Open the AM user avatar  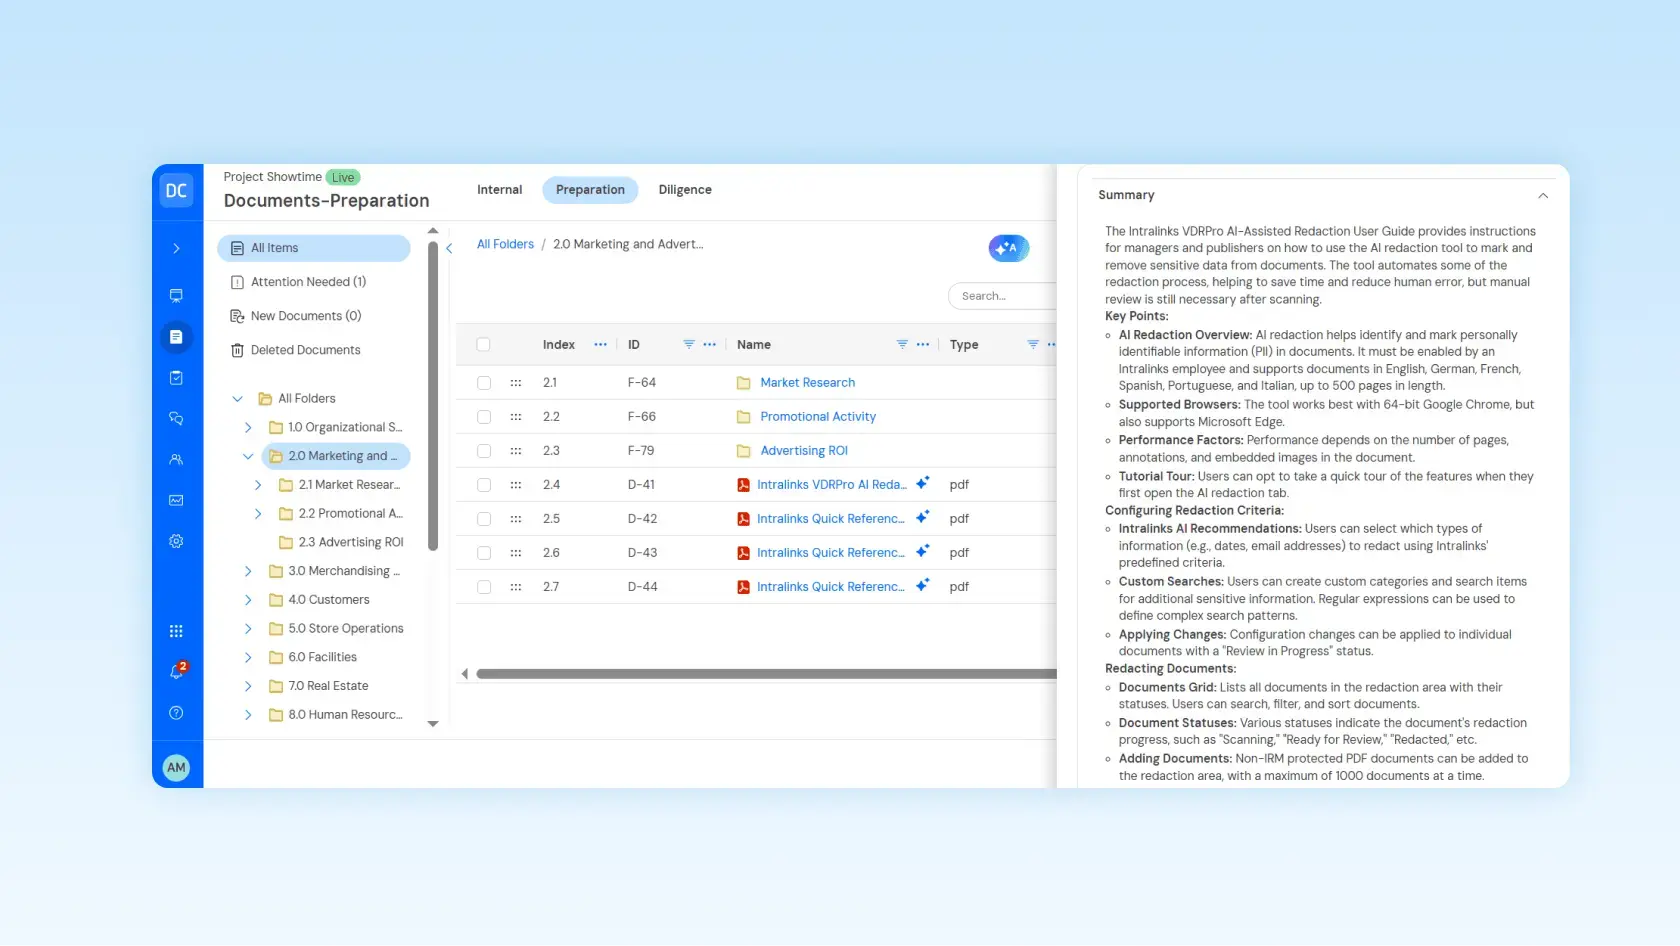pyautogui.click(x=176, y=768)
